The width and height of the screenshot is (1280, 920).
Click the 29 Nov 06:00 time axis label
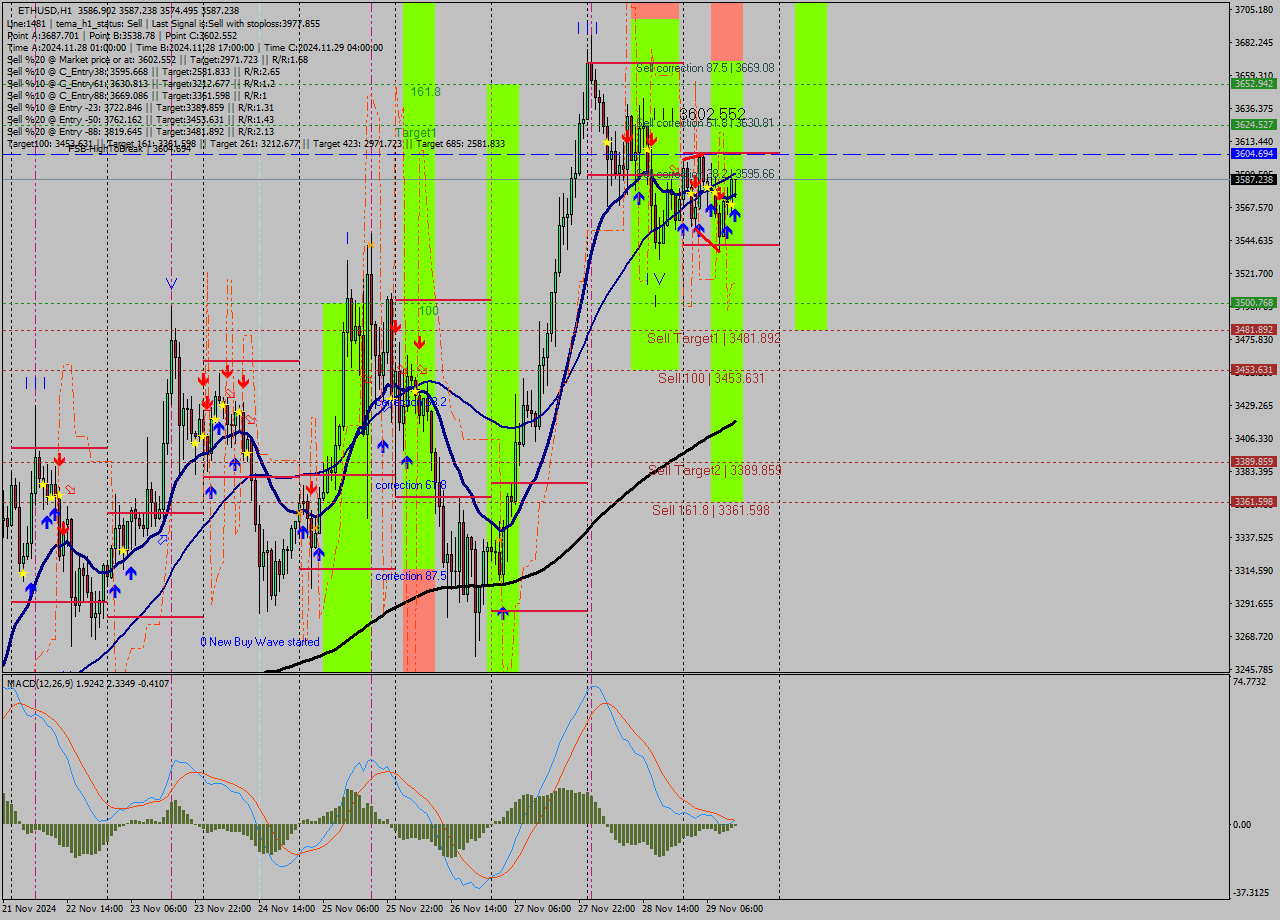click(x=732, y=908)
